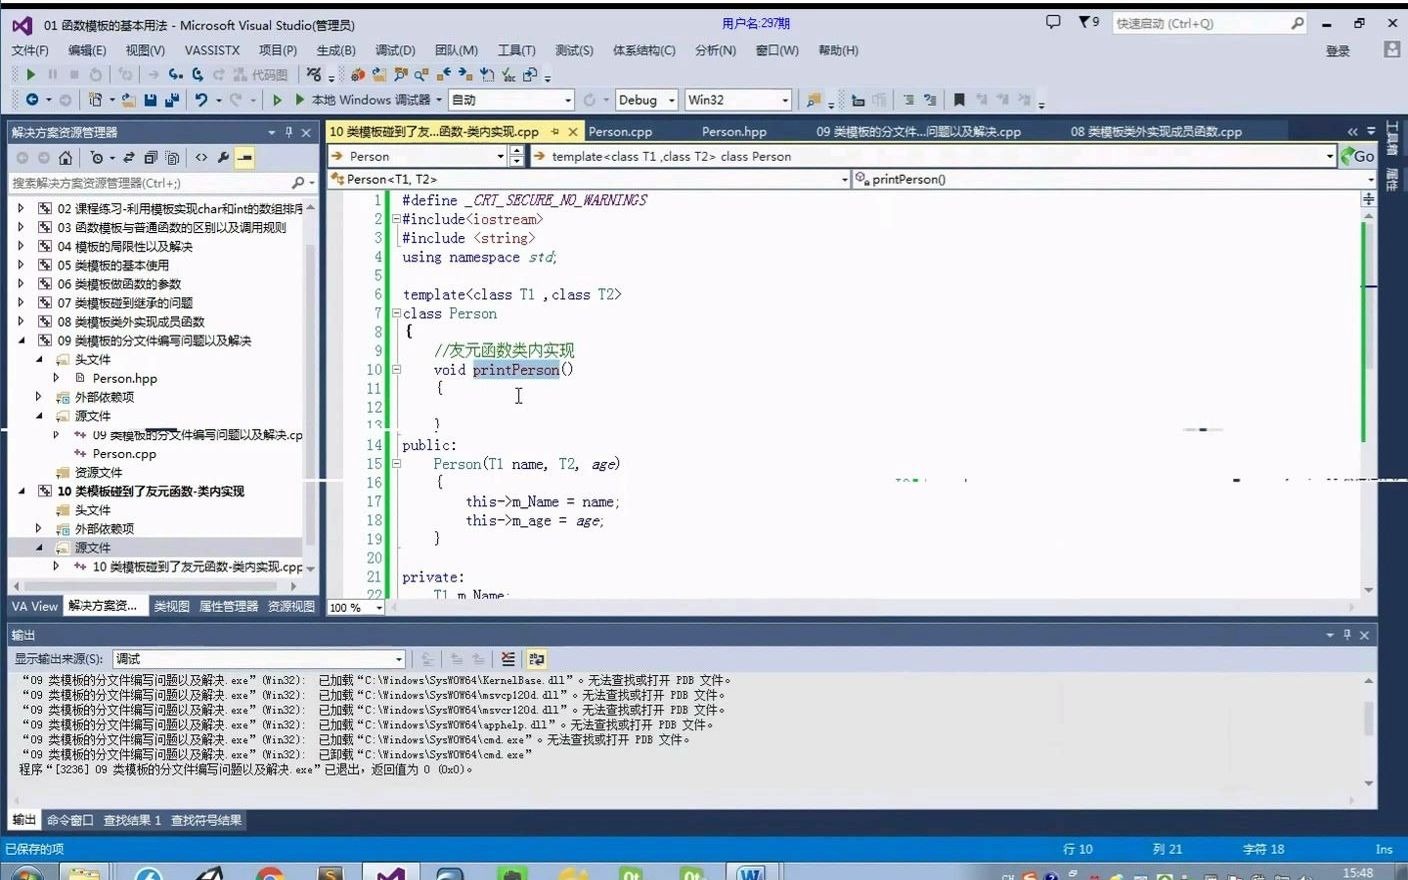Click the Home icon in Solution Explorer toolbar
1408x880 pixels.
point(65,157)
